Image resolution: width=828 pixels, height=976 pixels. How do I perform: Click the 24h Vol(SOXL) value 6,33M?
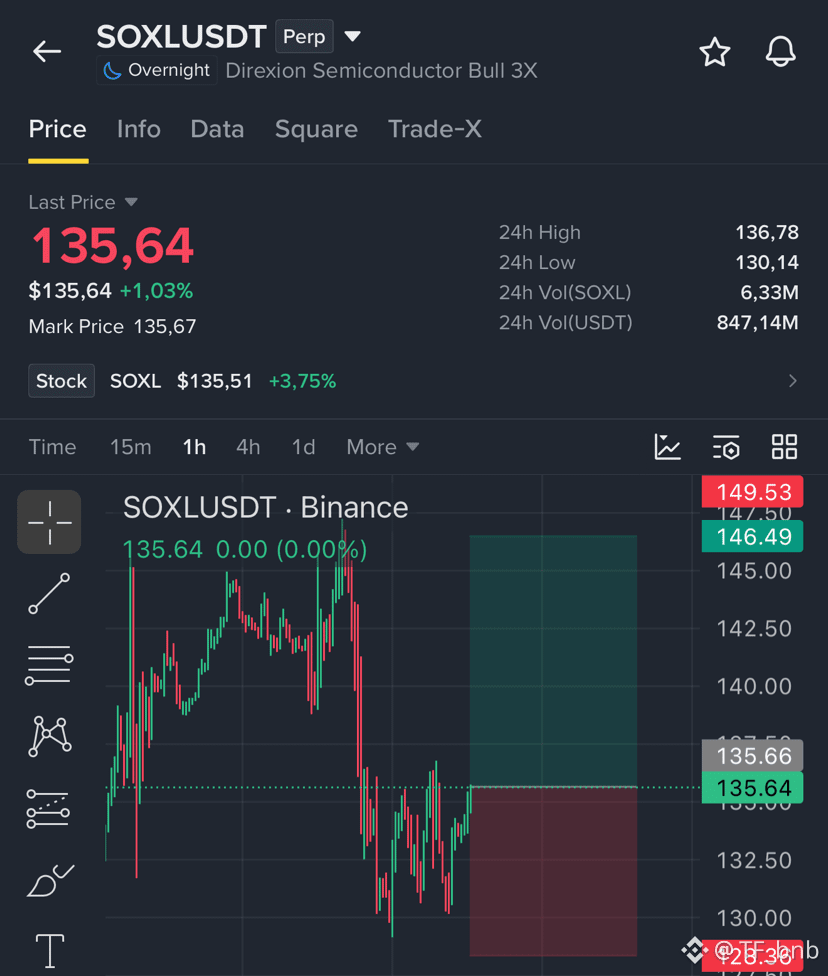(769, 292)
